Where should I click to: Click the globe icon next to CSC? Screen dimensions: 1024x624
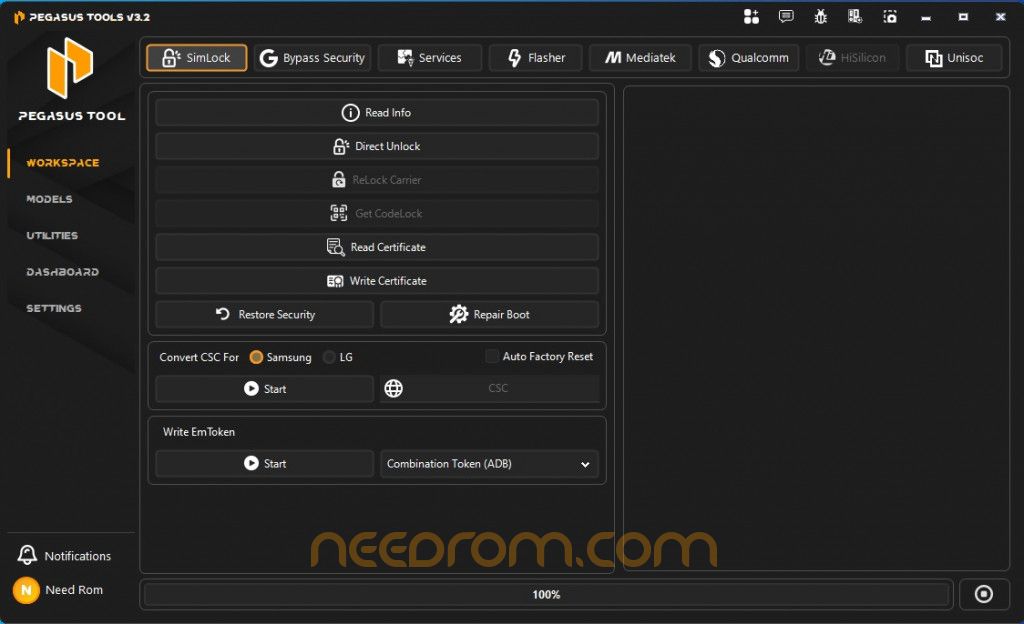(x=394, y=389)
